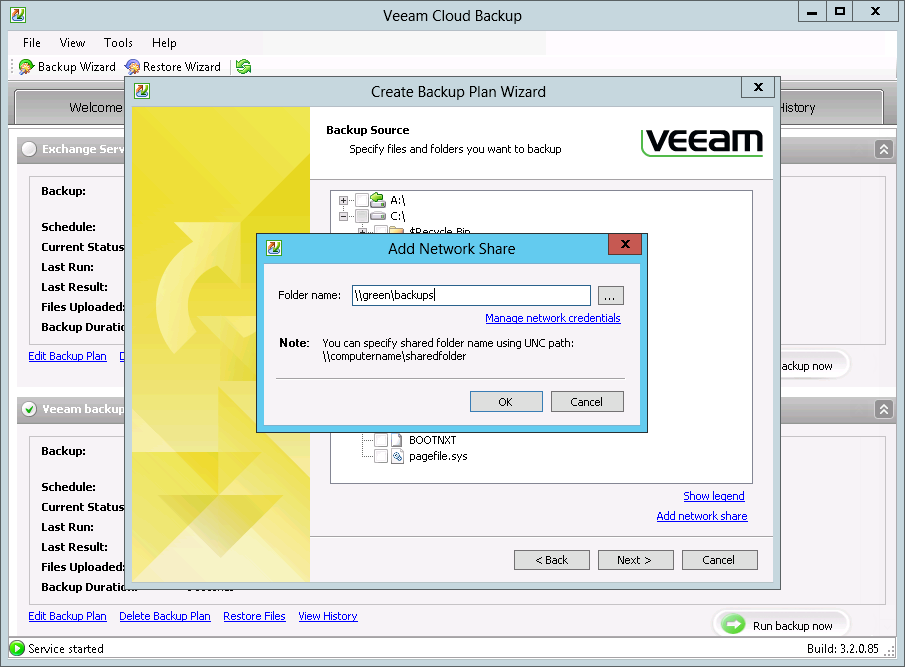905x667 pixels.
Task: Click the A:\ drive icon
Action: 377,200
